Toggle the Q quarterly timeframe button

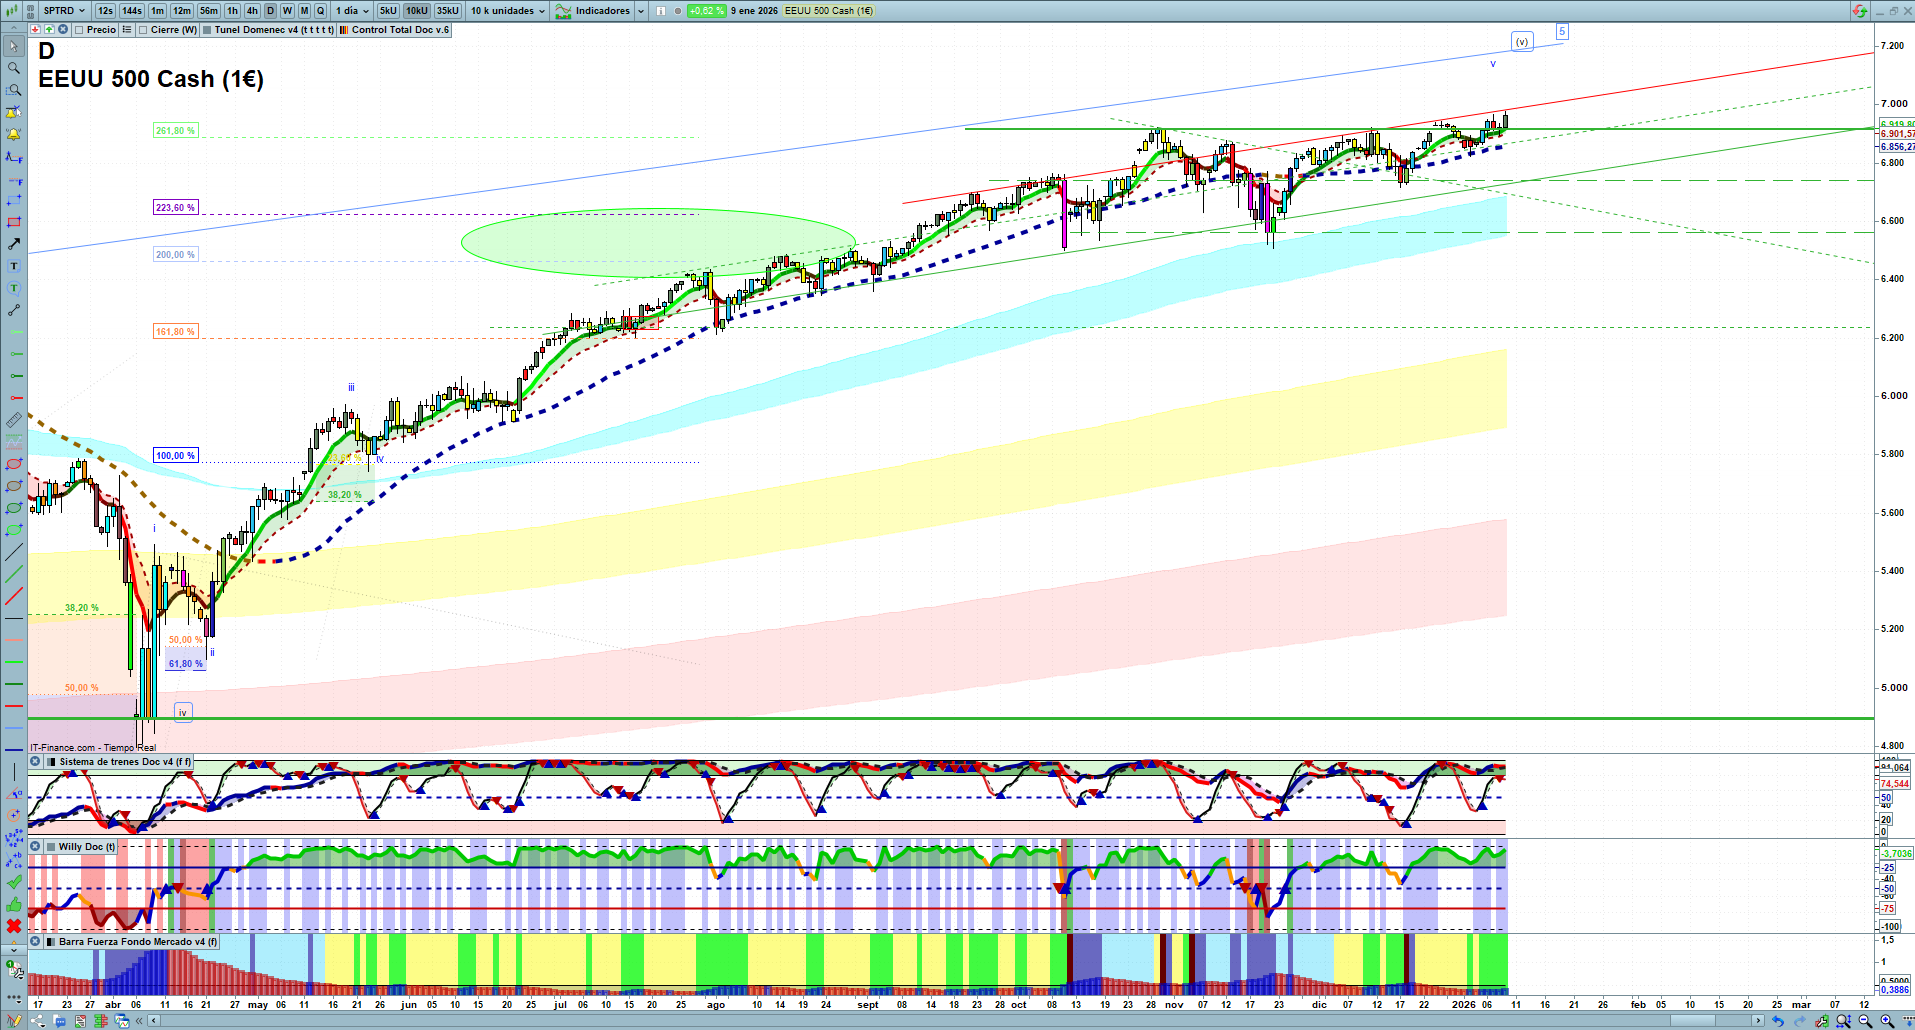[321, 11]
